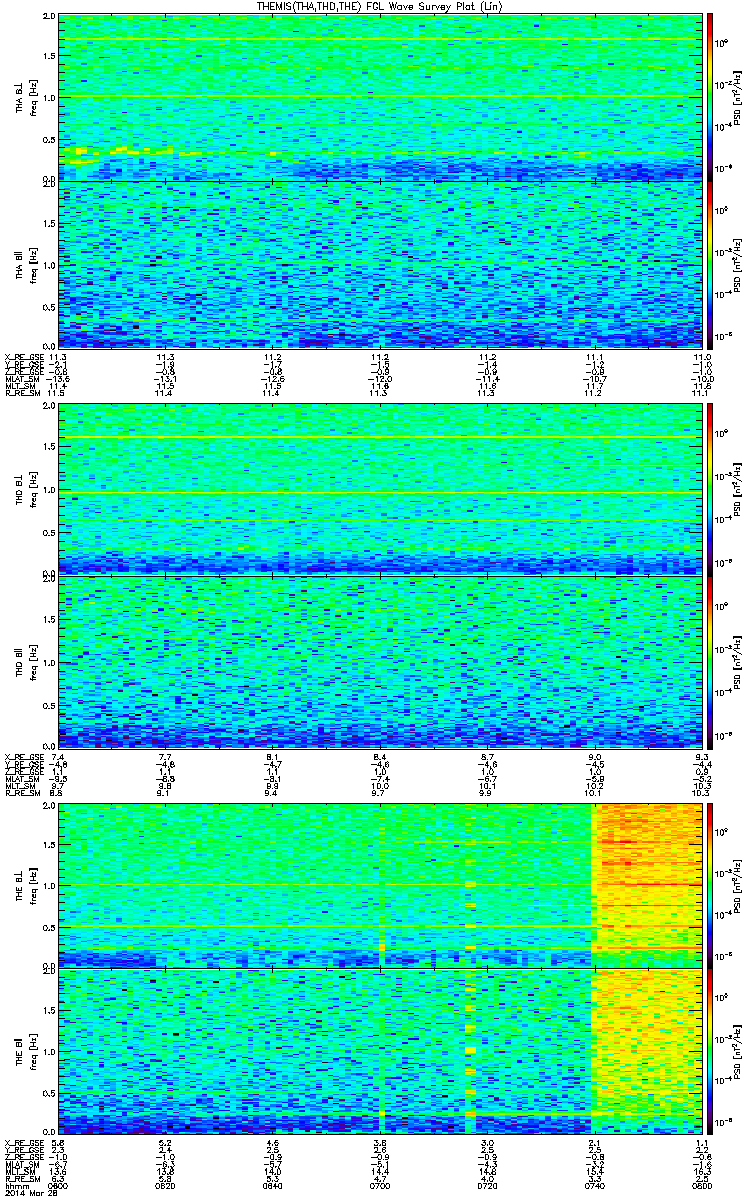Click the PSD color bar beside THE BL
750x1200 pixels.
coord(710,884)
